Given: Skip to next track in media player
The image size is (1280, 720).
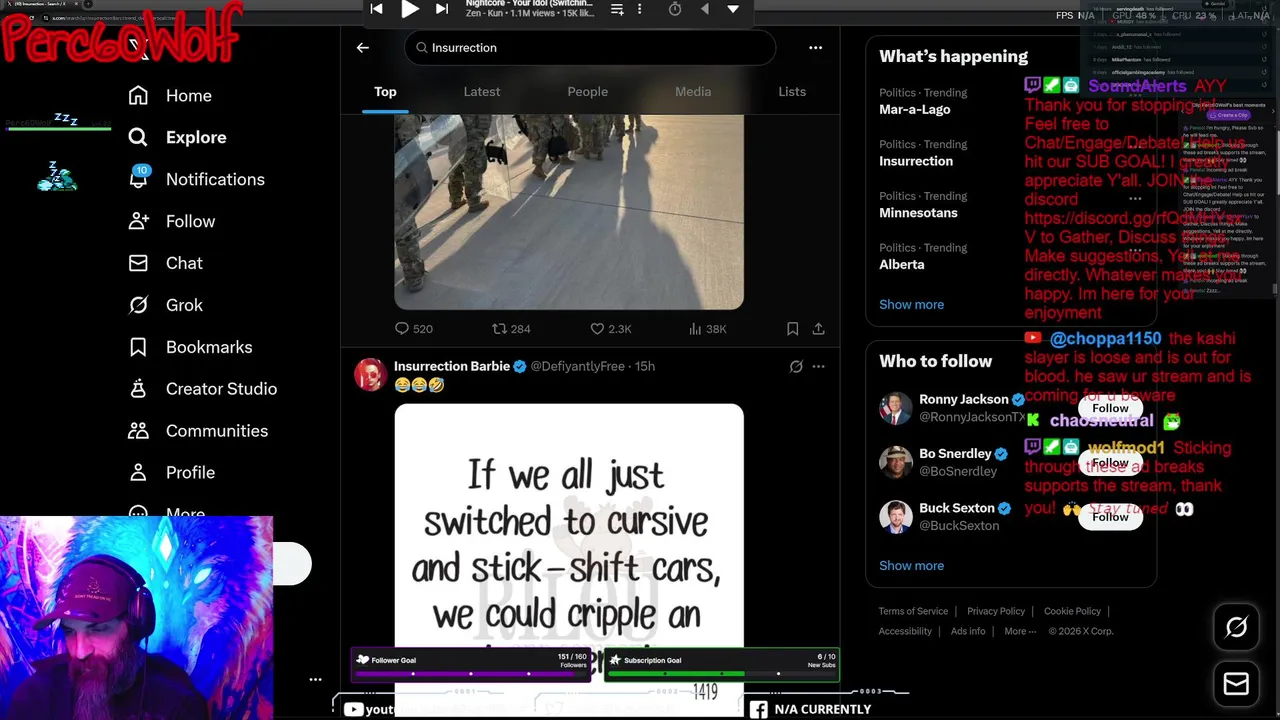Looking at the screenshot, I should (x=442, y=9).
